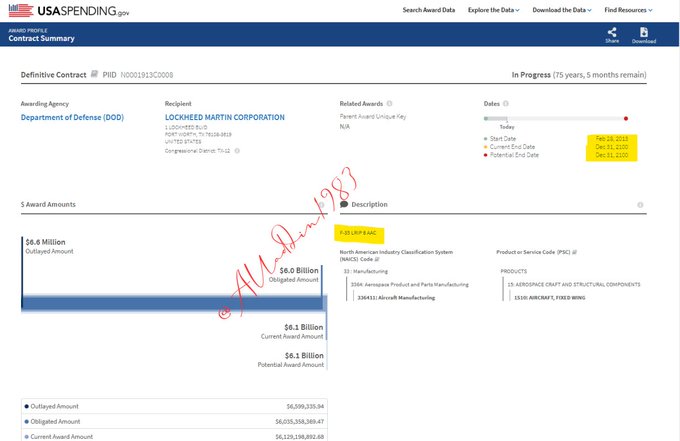Click the red potential end date timeline marker
Image resolution: width=680 pixels, height=441 pixels.
click(x=626, y=118)
